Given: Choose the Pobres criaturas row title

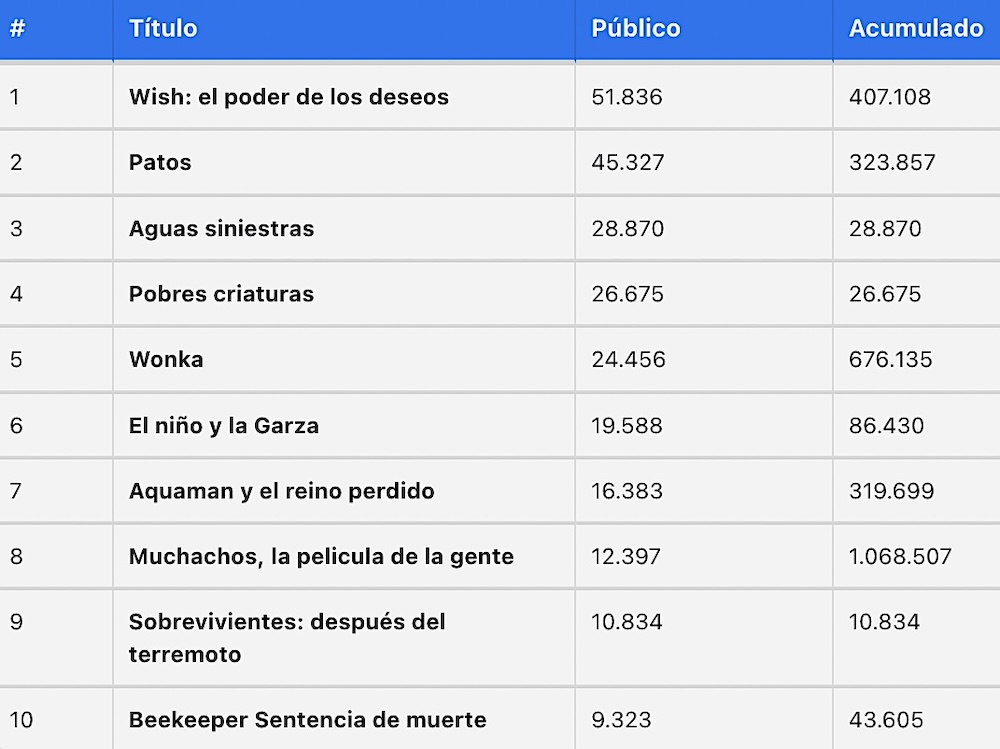Looking at the screenshot, I should click(x=221, y=294).
